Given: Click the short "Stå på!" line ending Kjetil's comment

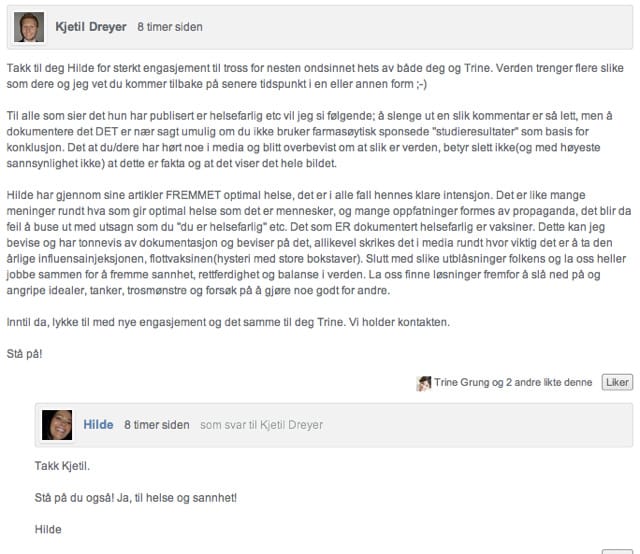Looking at the screenshot, I should [25, 354].
